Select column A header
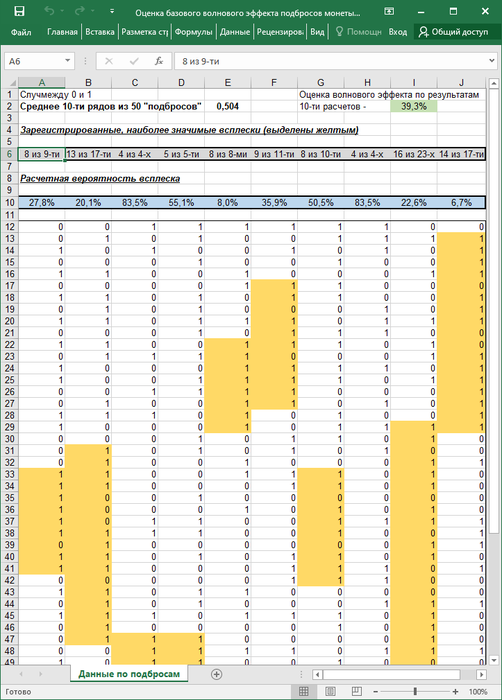The width and height of the screenshot is (502, 700). point(42,83)
